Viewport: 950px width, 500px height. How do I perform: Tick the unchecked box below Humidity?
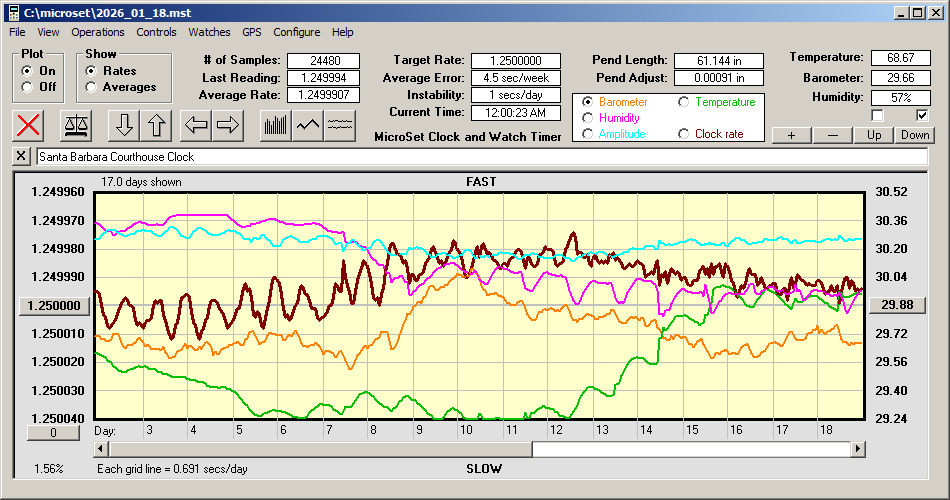[x=878, y=116]
